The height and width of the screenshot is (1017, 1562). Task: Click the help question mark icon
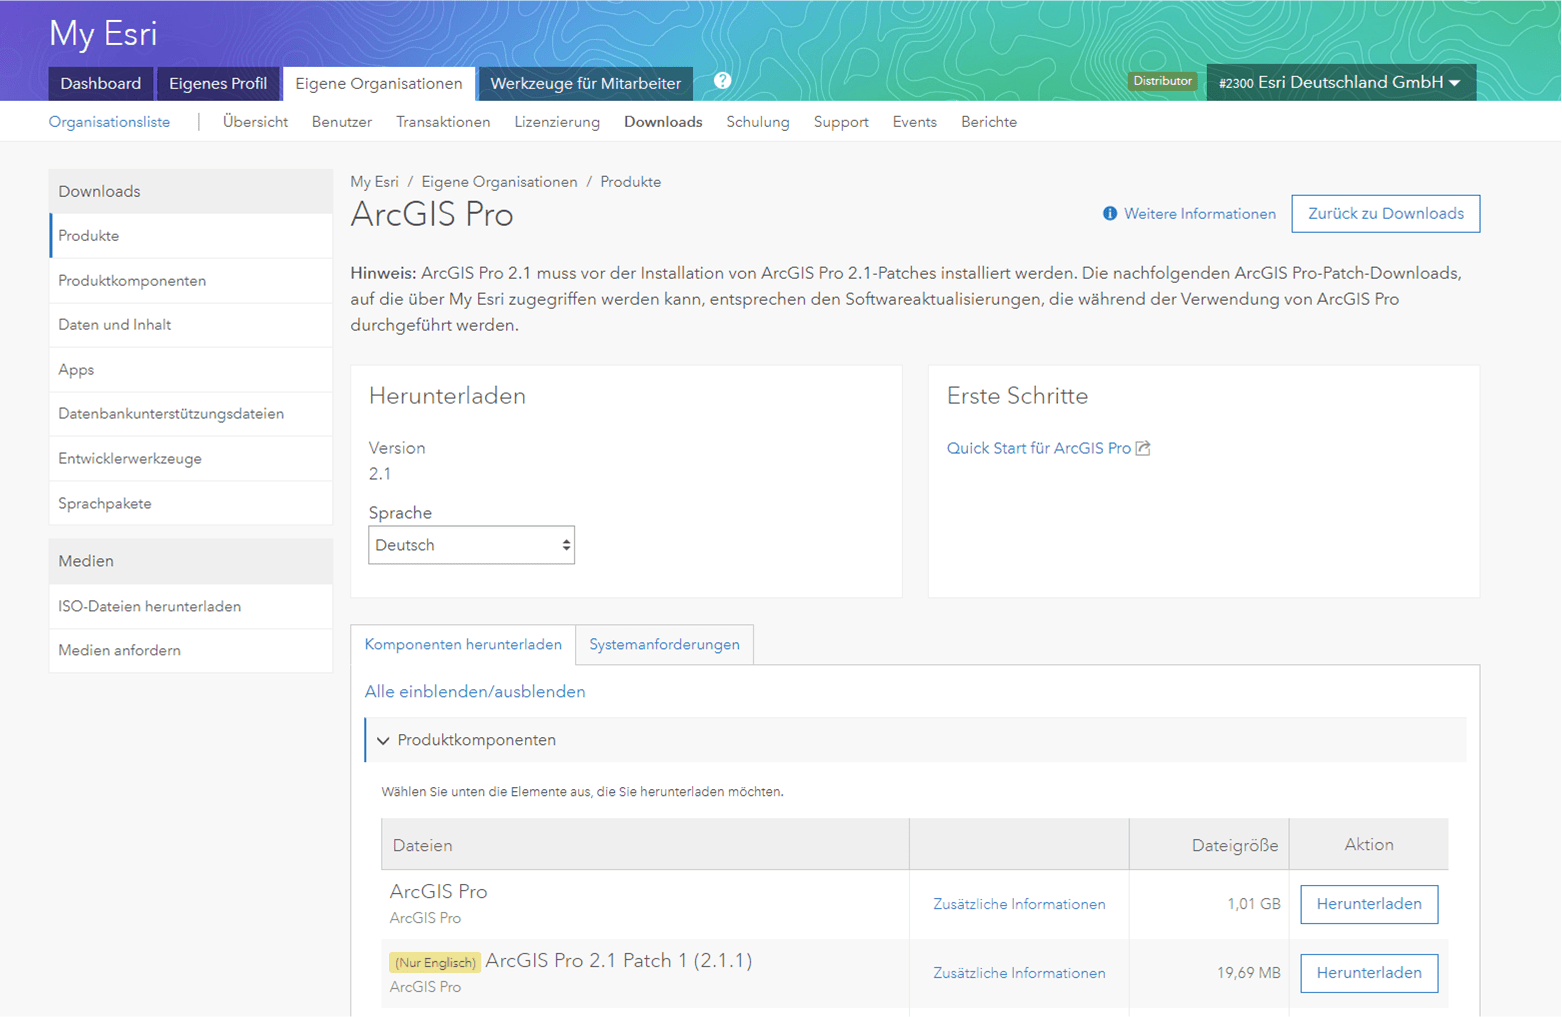point(722,81)
